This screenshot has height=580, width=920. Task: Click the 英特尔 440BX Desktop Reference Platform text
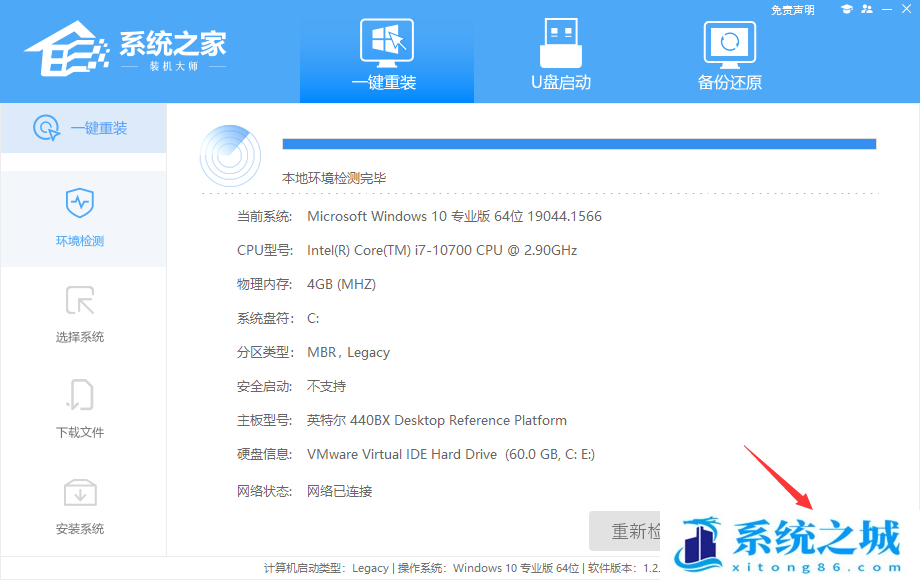click(437, 420)
